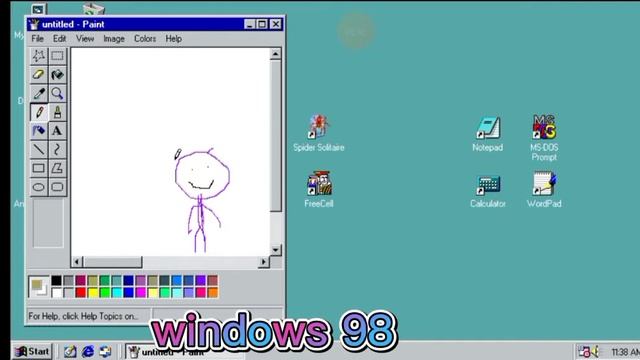Pick the Eraser tool

coord(39,75)
